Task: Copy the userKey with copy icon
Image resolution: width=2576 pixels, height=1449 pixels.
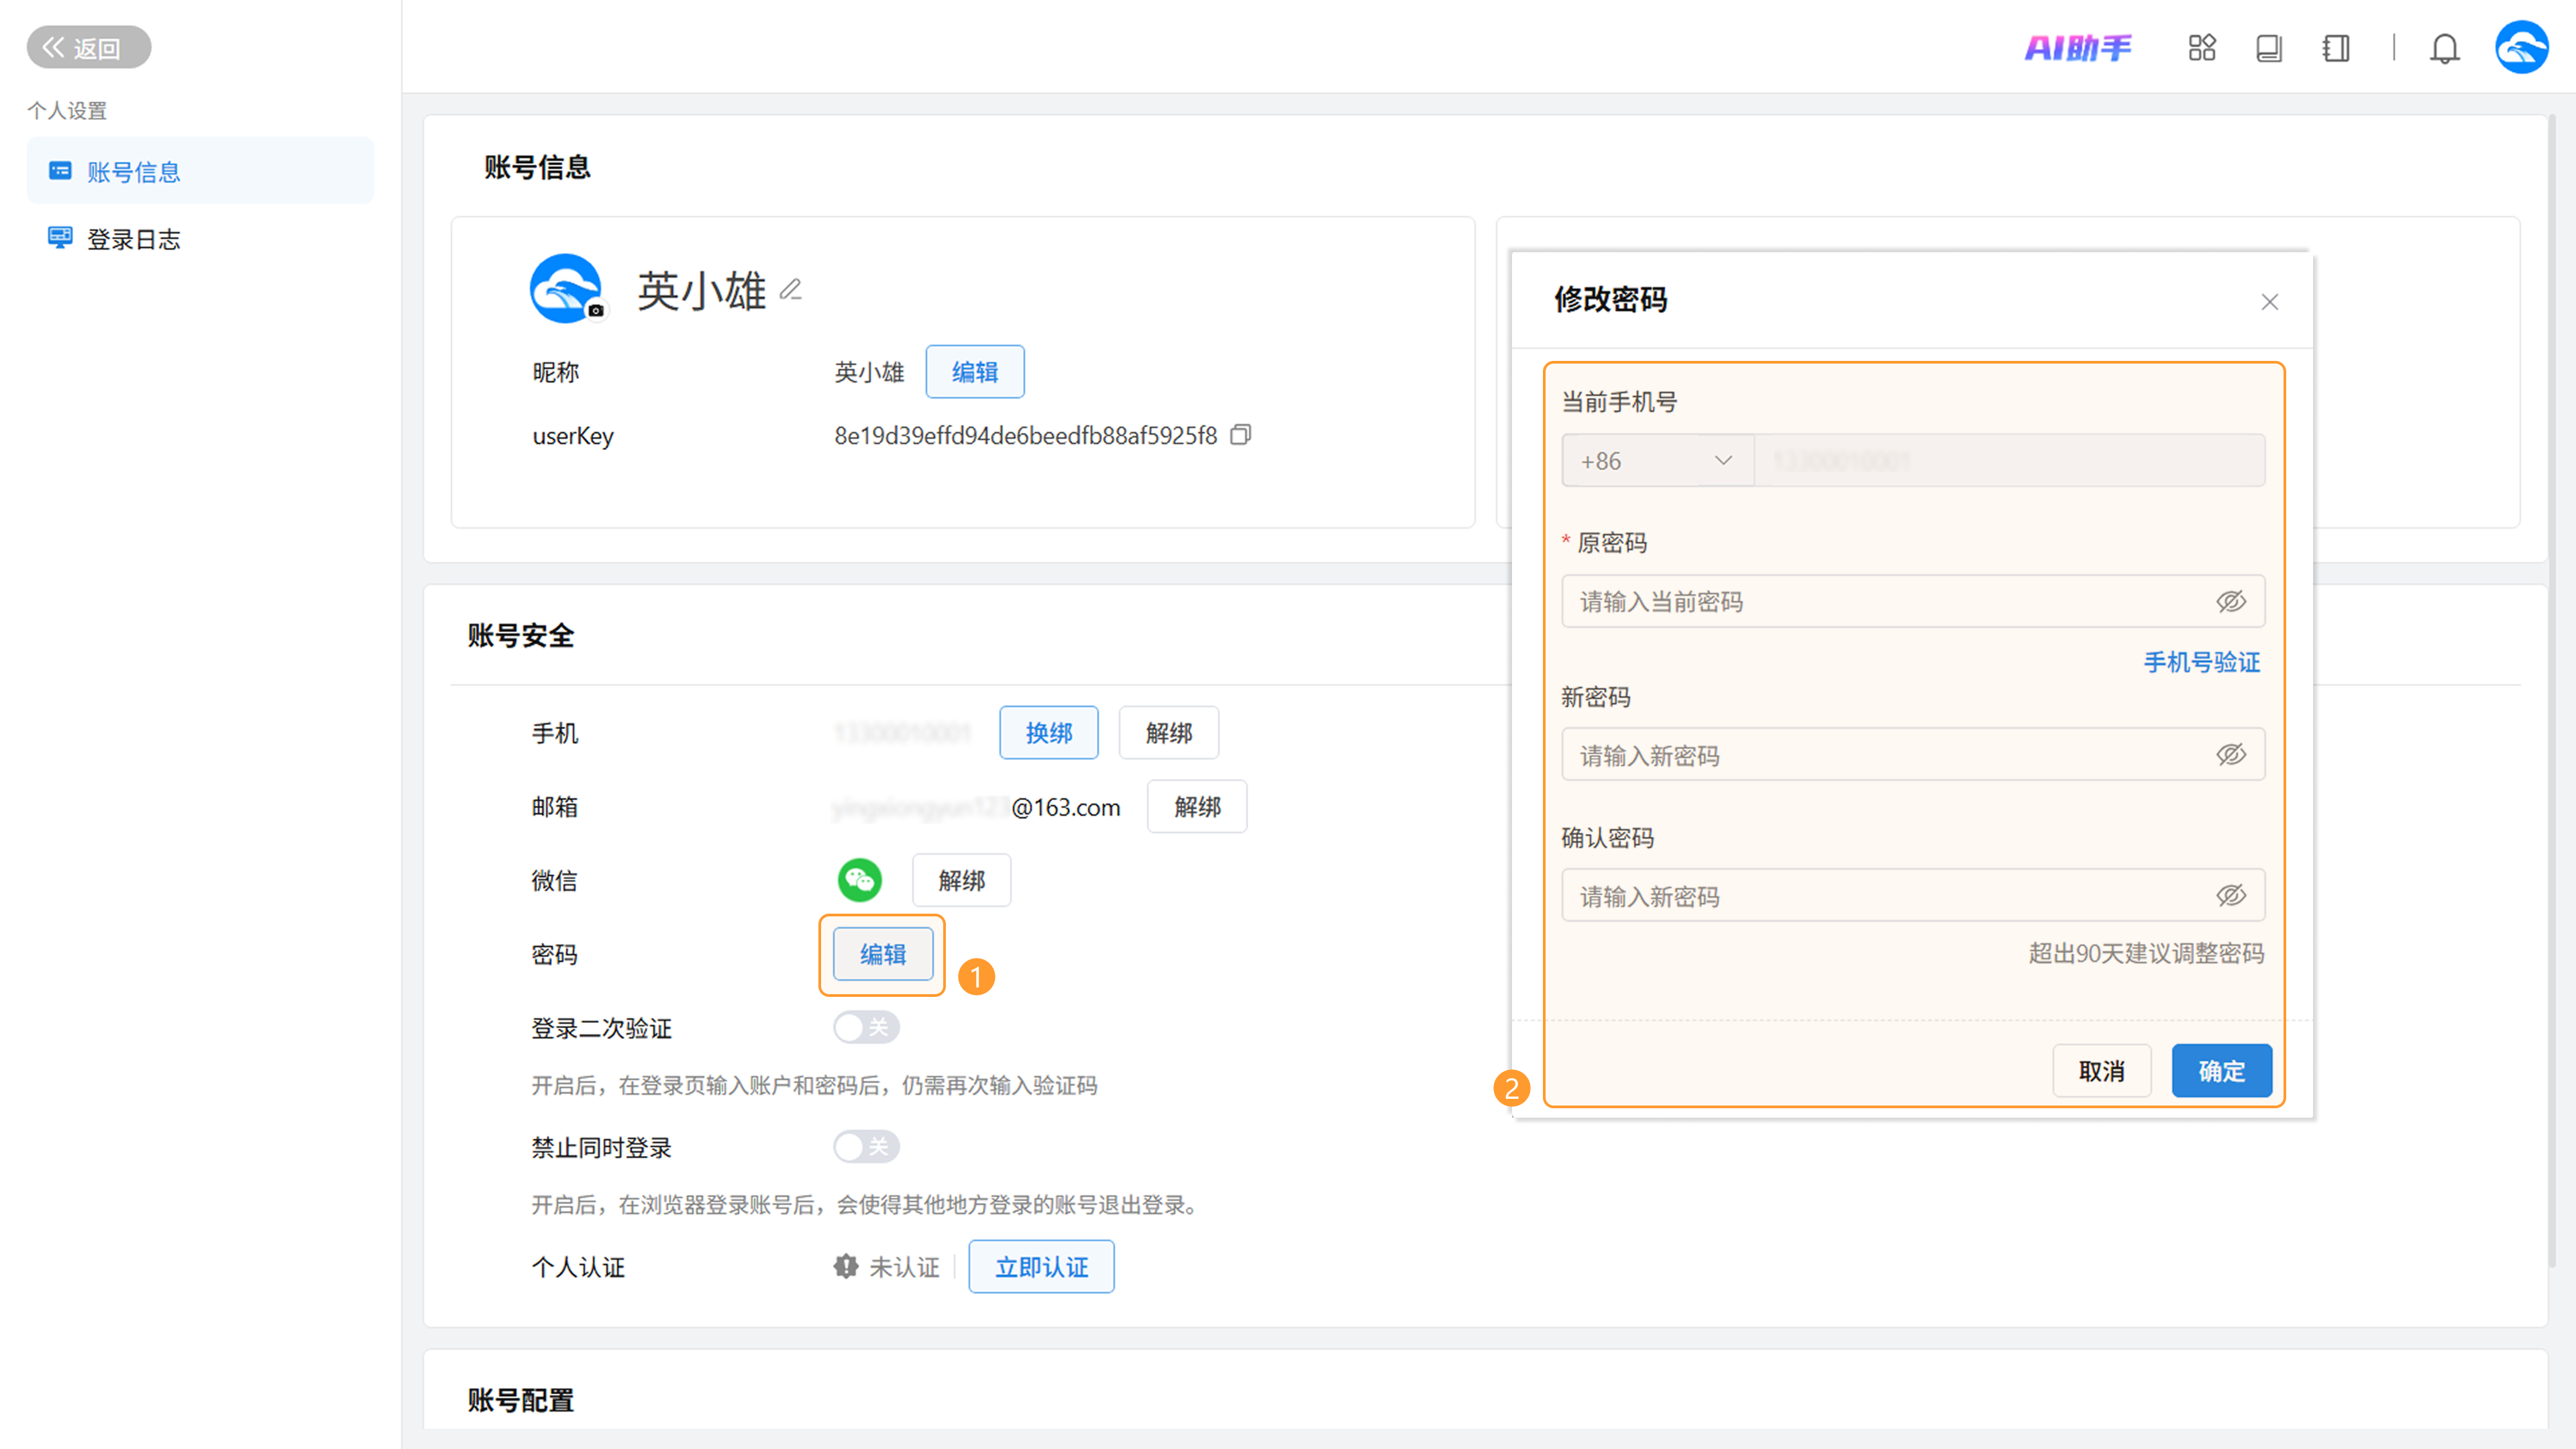Action: point(1240,435)
